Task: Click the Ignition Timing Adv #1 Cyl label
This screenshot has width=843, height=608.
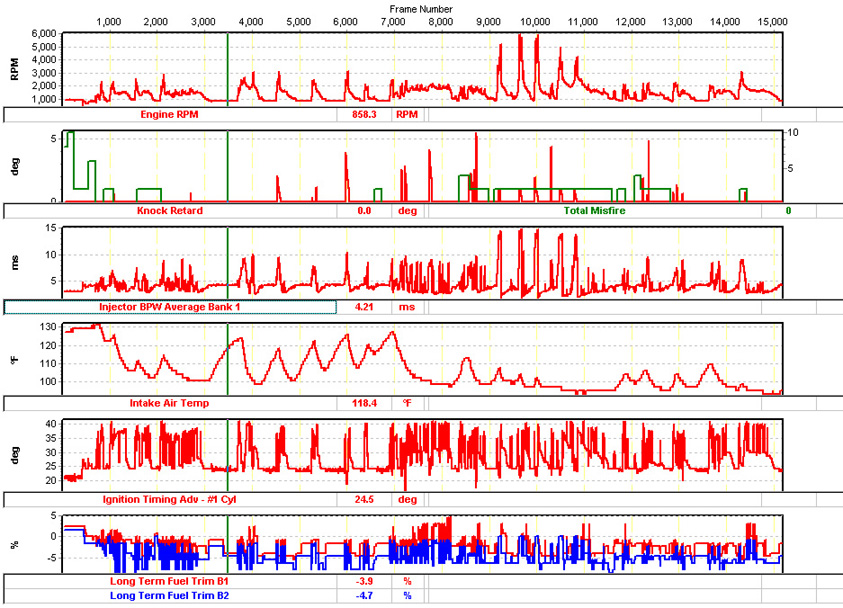Action: click(x=170, y=499)
